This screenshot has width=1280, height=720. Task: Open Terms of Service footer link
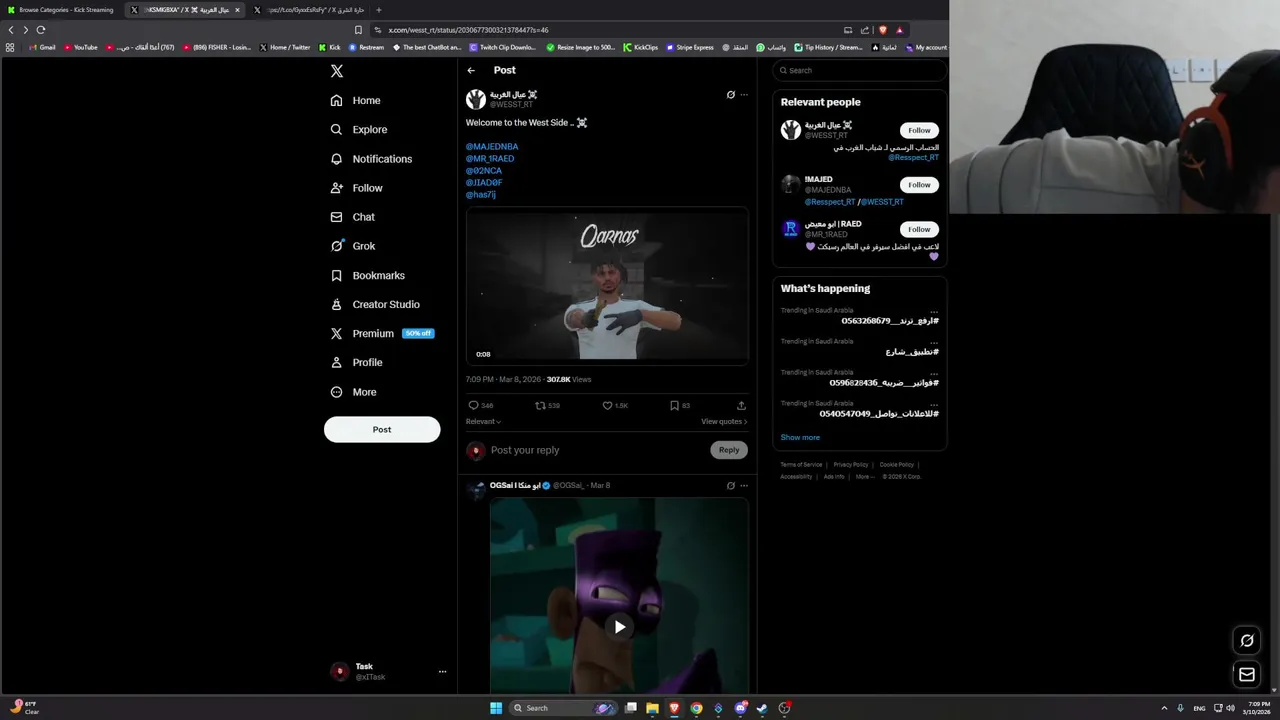point(801,464)
